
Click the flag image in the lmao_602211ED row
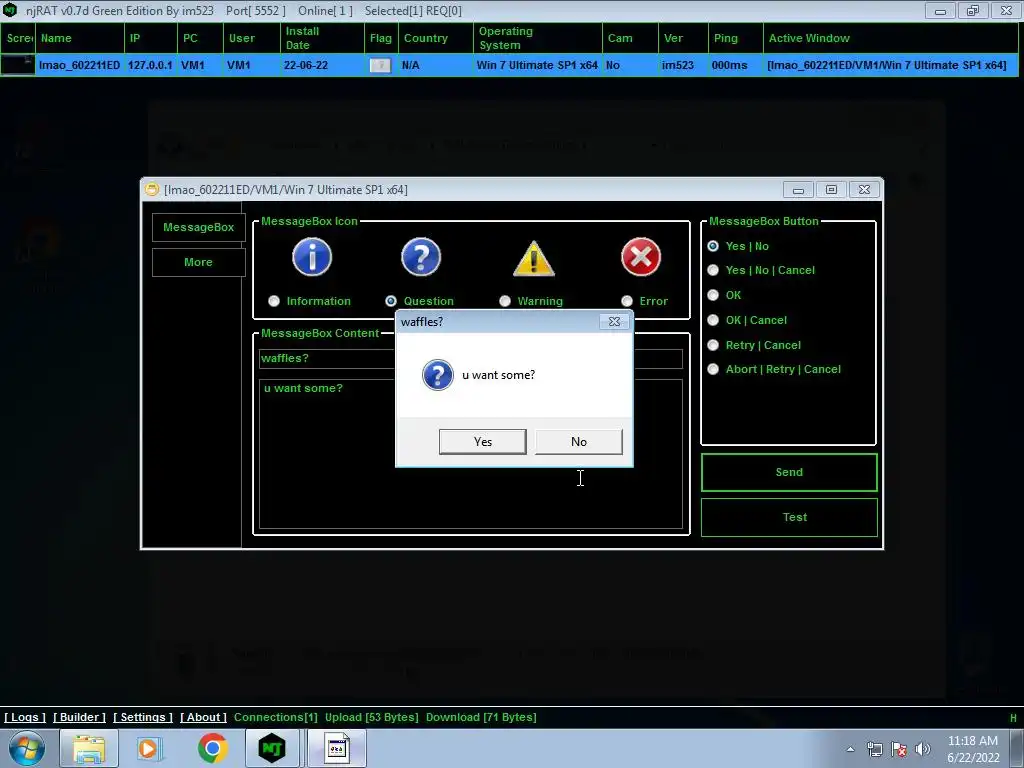point(380,65)
